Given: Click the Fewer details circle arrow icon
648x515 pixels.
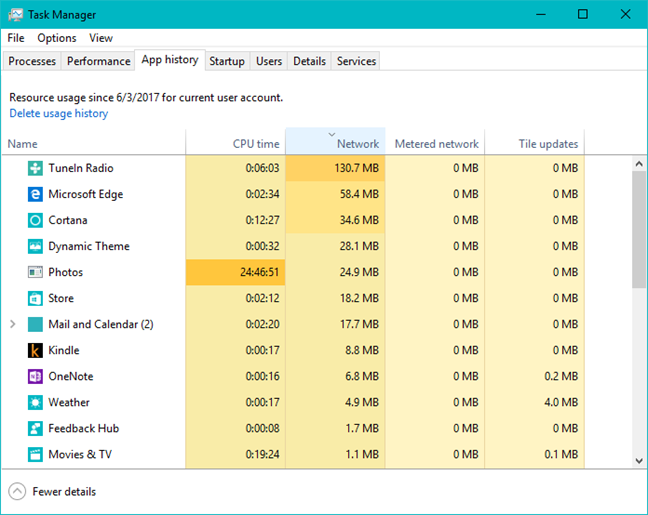Looking at the screenshot, I should 17,491.
